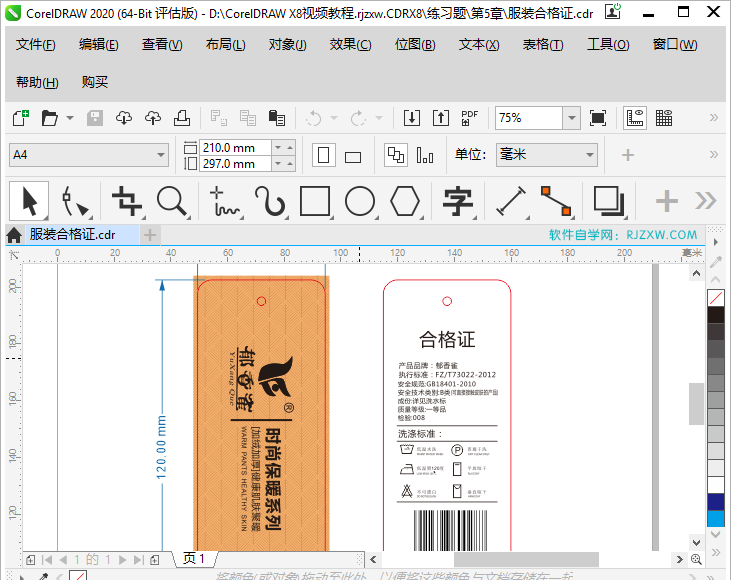Click the page width 210.0 mm field

(x=235, y=148)
